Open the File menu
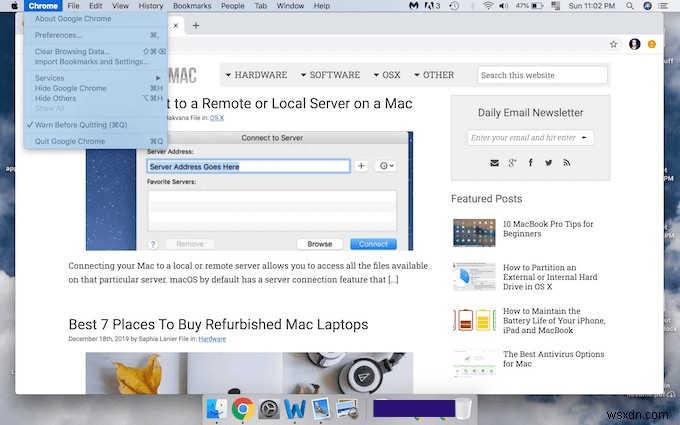This screenshot has width=680, height=425. click(x=73, y=6)
